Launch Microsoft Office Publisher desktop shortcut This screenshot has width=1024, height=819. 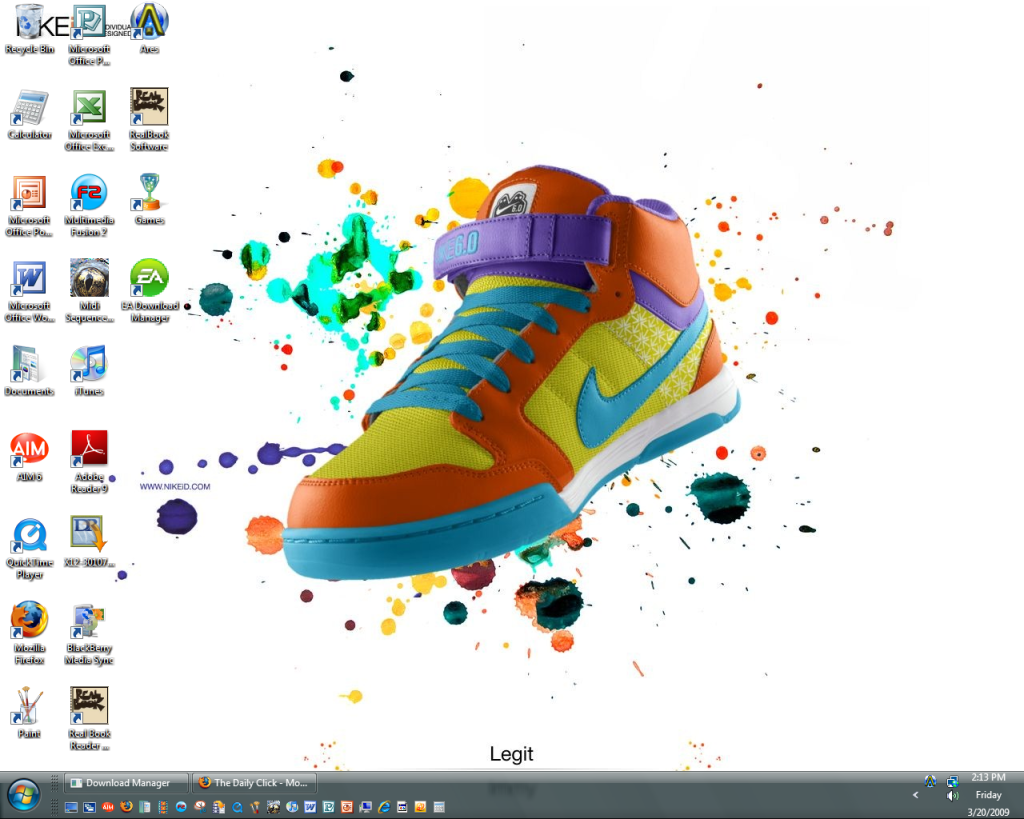[x=89, y=35]
